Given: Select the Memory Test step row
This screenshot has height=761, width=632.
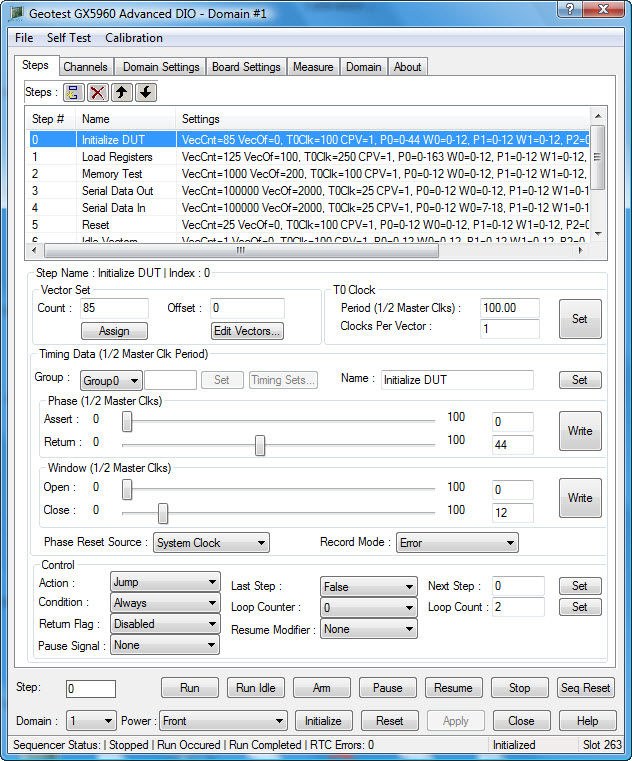Looking at the screenshot, I should [x=309, y=174].
